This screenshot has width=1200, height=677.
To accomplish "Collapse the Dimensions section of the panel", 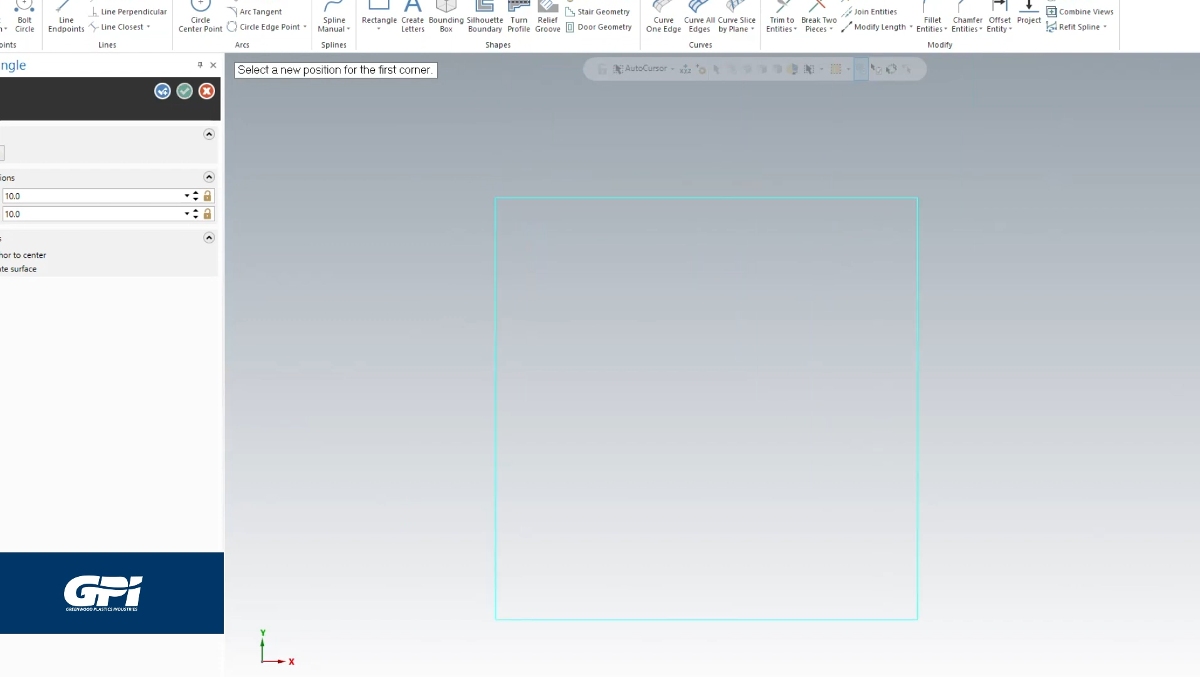I will (x=209, y=176).
